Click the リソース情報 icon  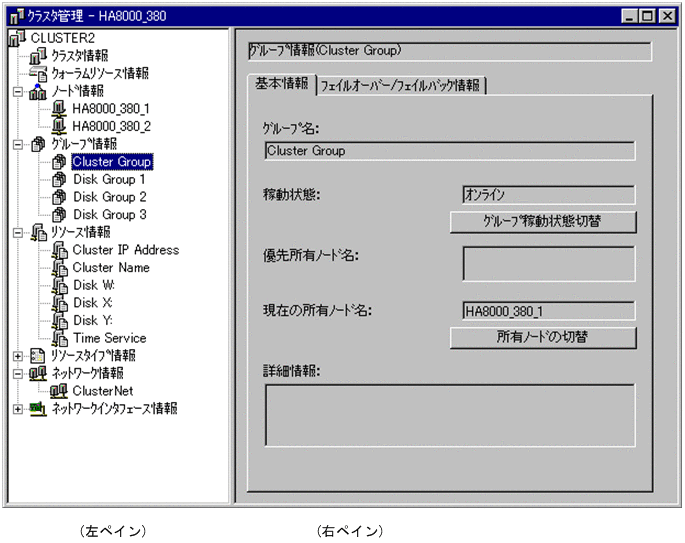pyautogui.click(x=39, y=232)
